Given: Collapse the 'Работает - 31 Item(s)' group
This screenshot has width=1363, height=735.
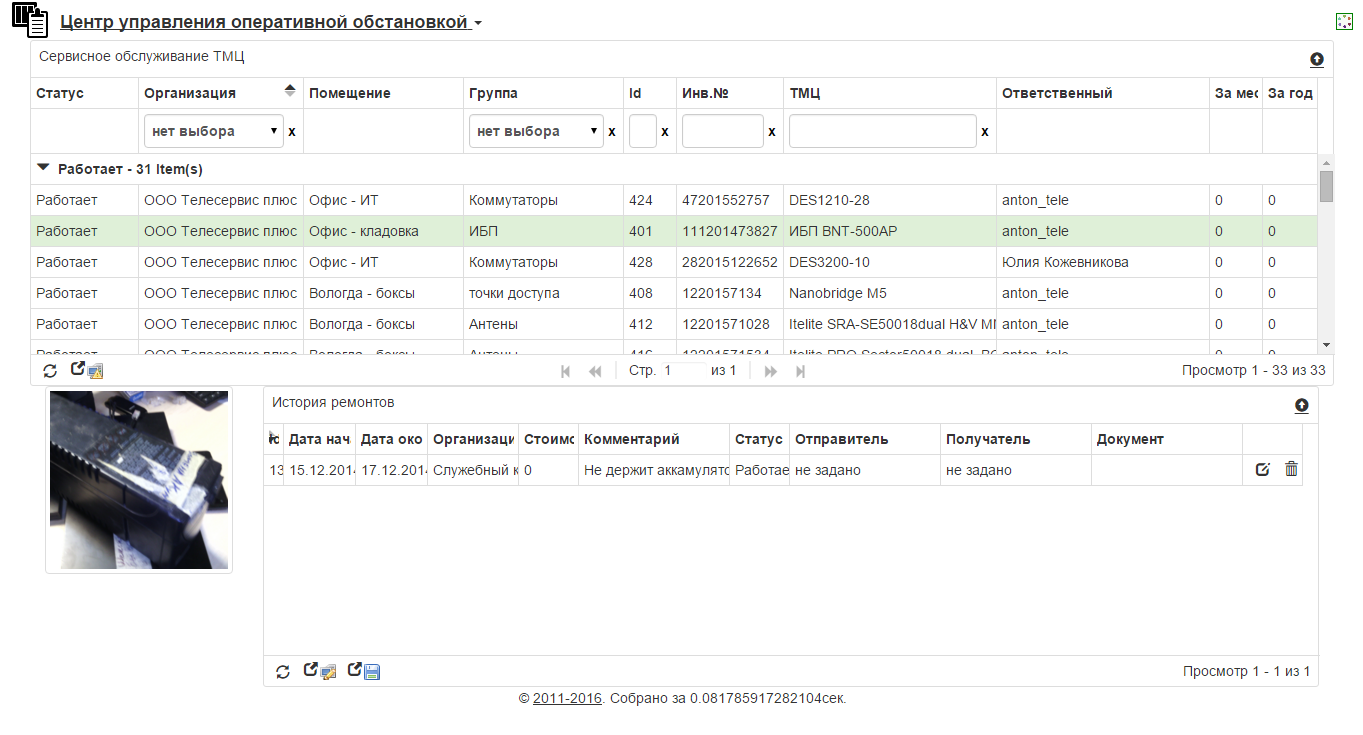Looking at the screenshot, I should (43, 169).
